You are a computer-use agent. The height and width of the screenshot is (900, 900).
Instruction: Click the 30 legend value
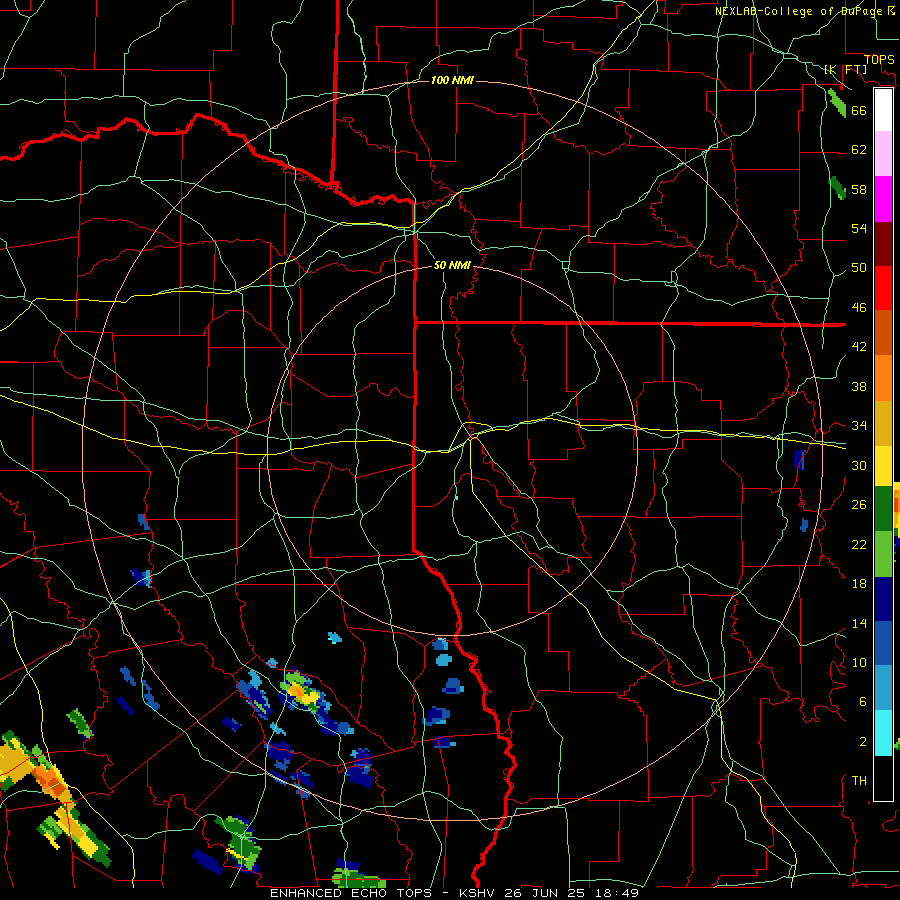[x=859, y=465]
